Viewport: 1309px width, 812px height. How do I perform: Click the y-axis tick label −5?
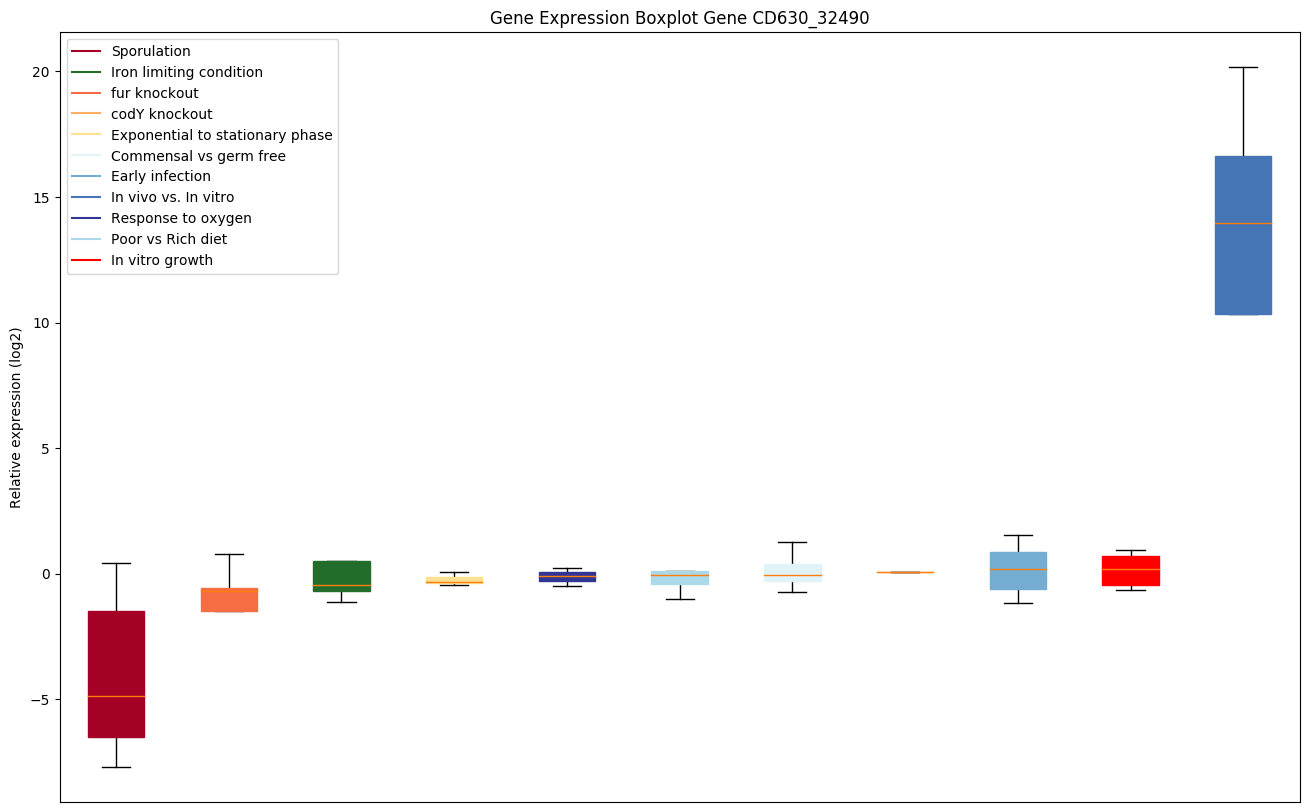[x=41, y=700]
